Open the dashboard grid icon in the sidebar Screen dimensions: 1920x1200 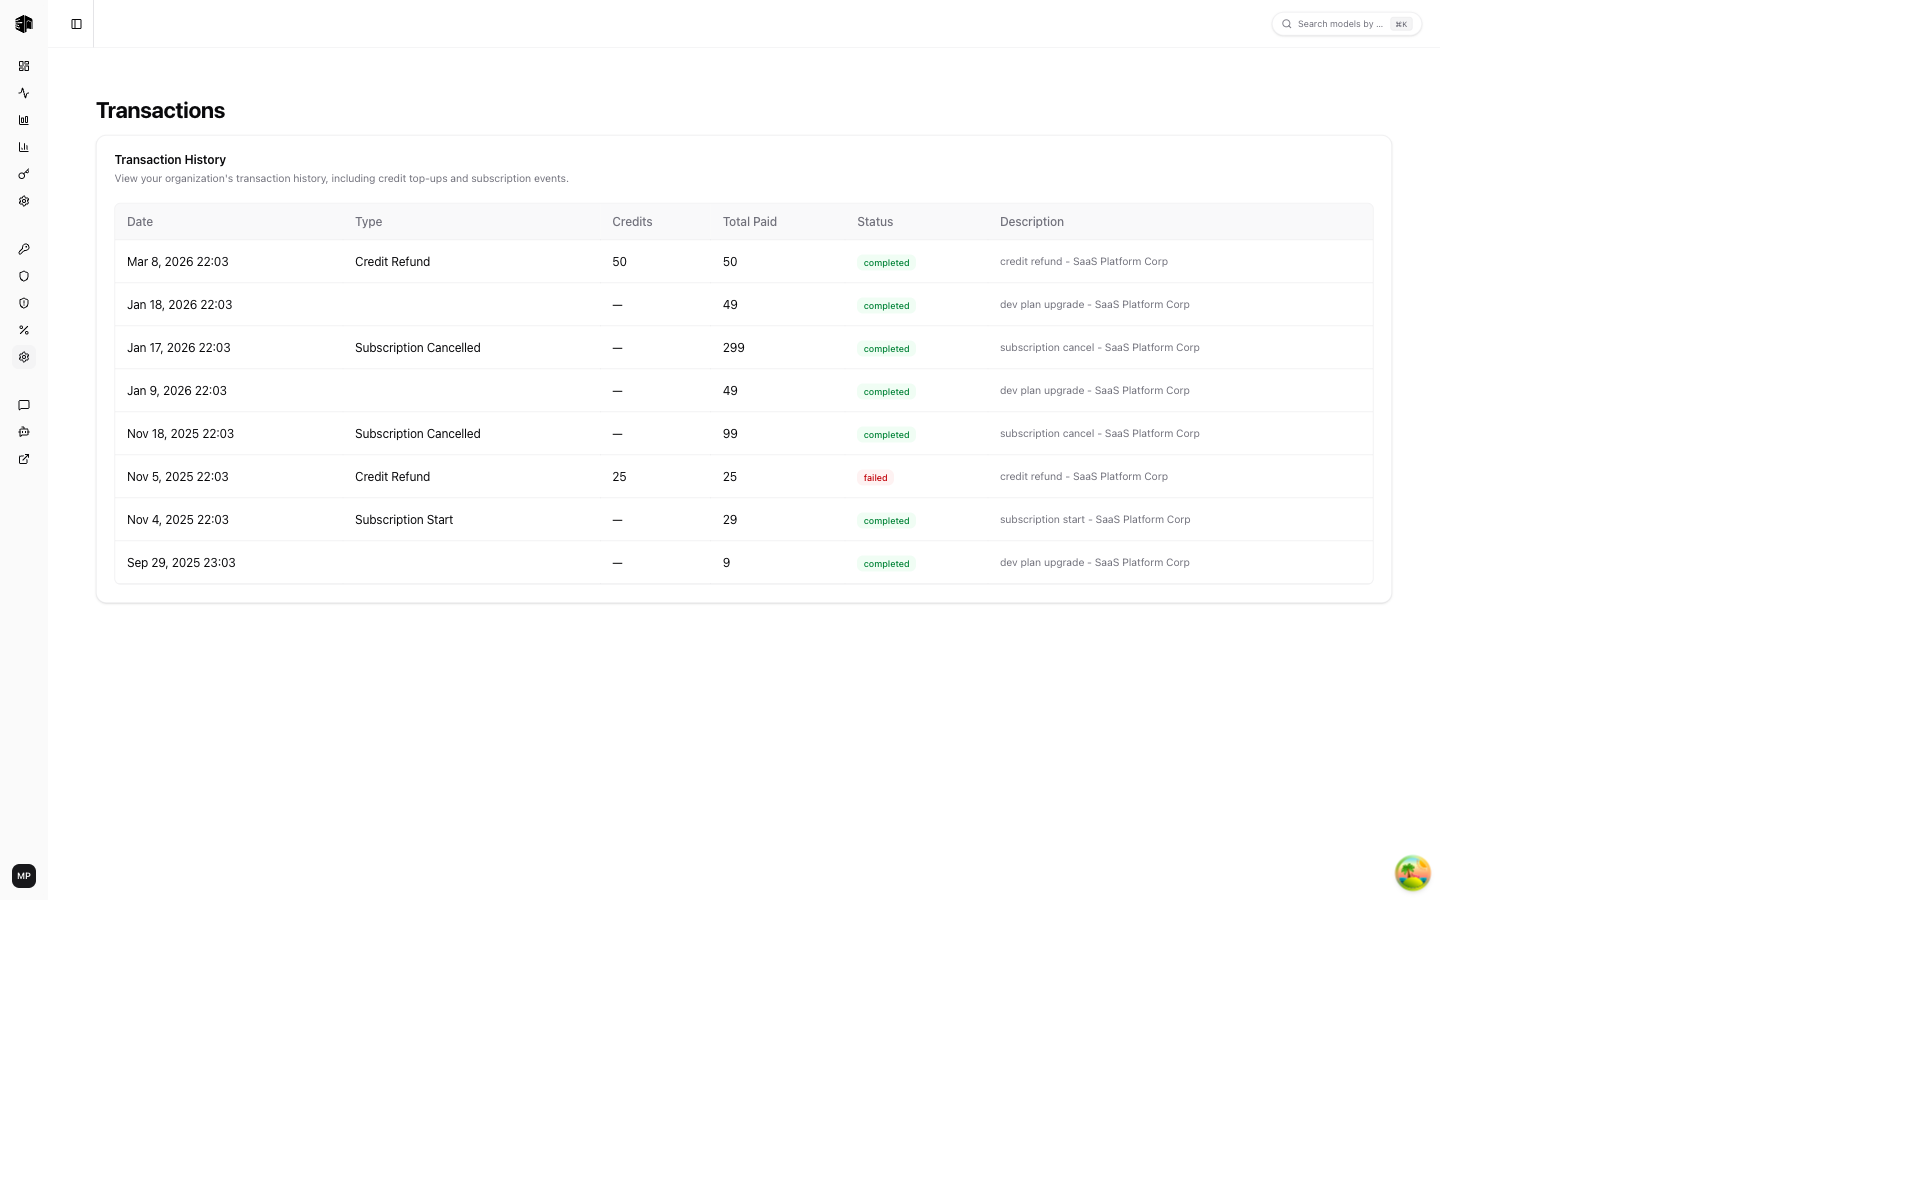tap(24, 66)
